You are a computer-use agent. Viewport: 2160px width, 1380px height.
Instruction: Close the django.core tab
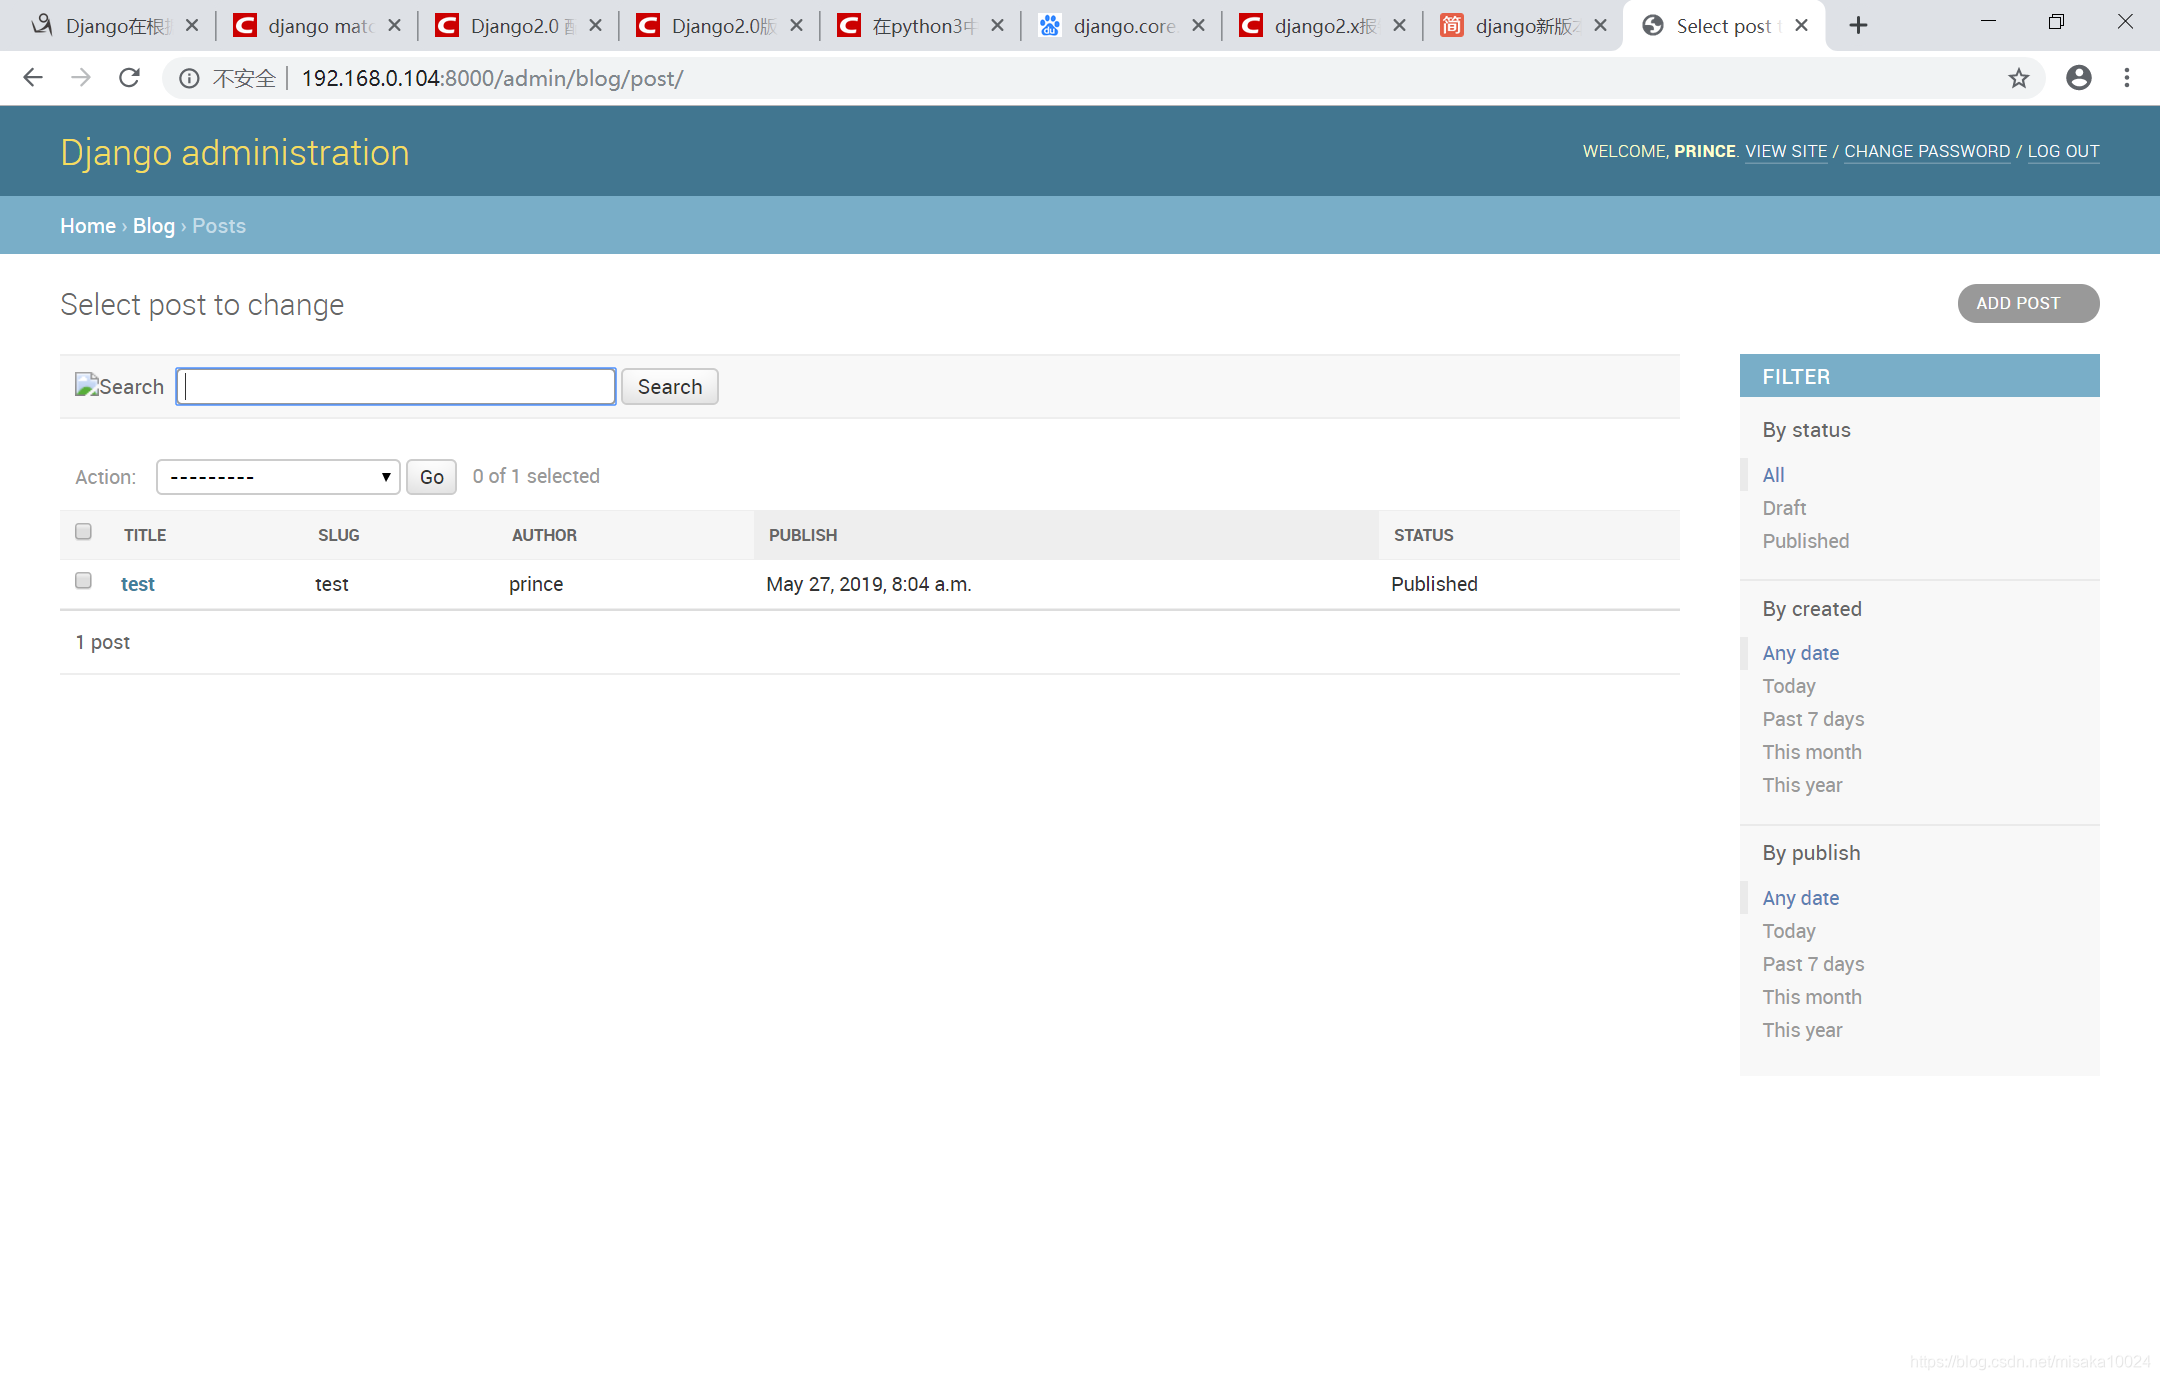(x=1198, y=26)
